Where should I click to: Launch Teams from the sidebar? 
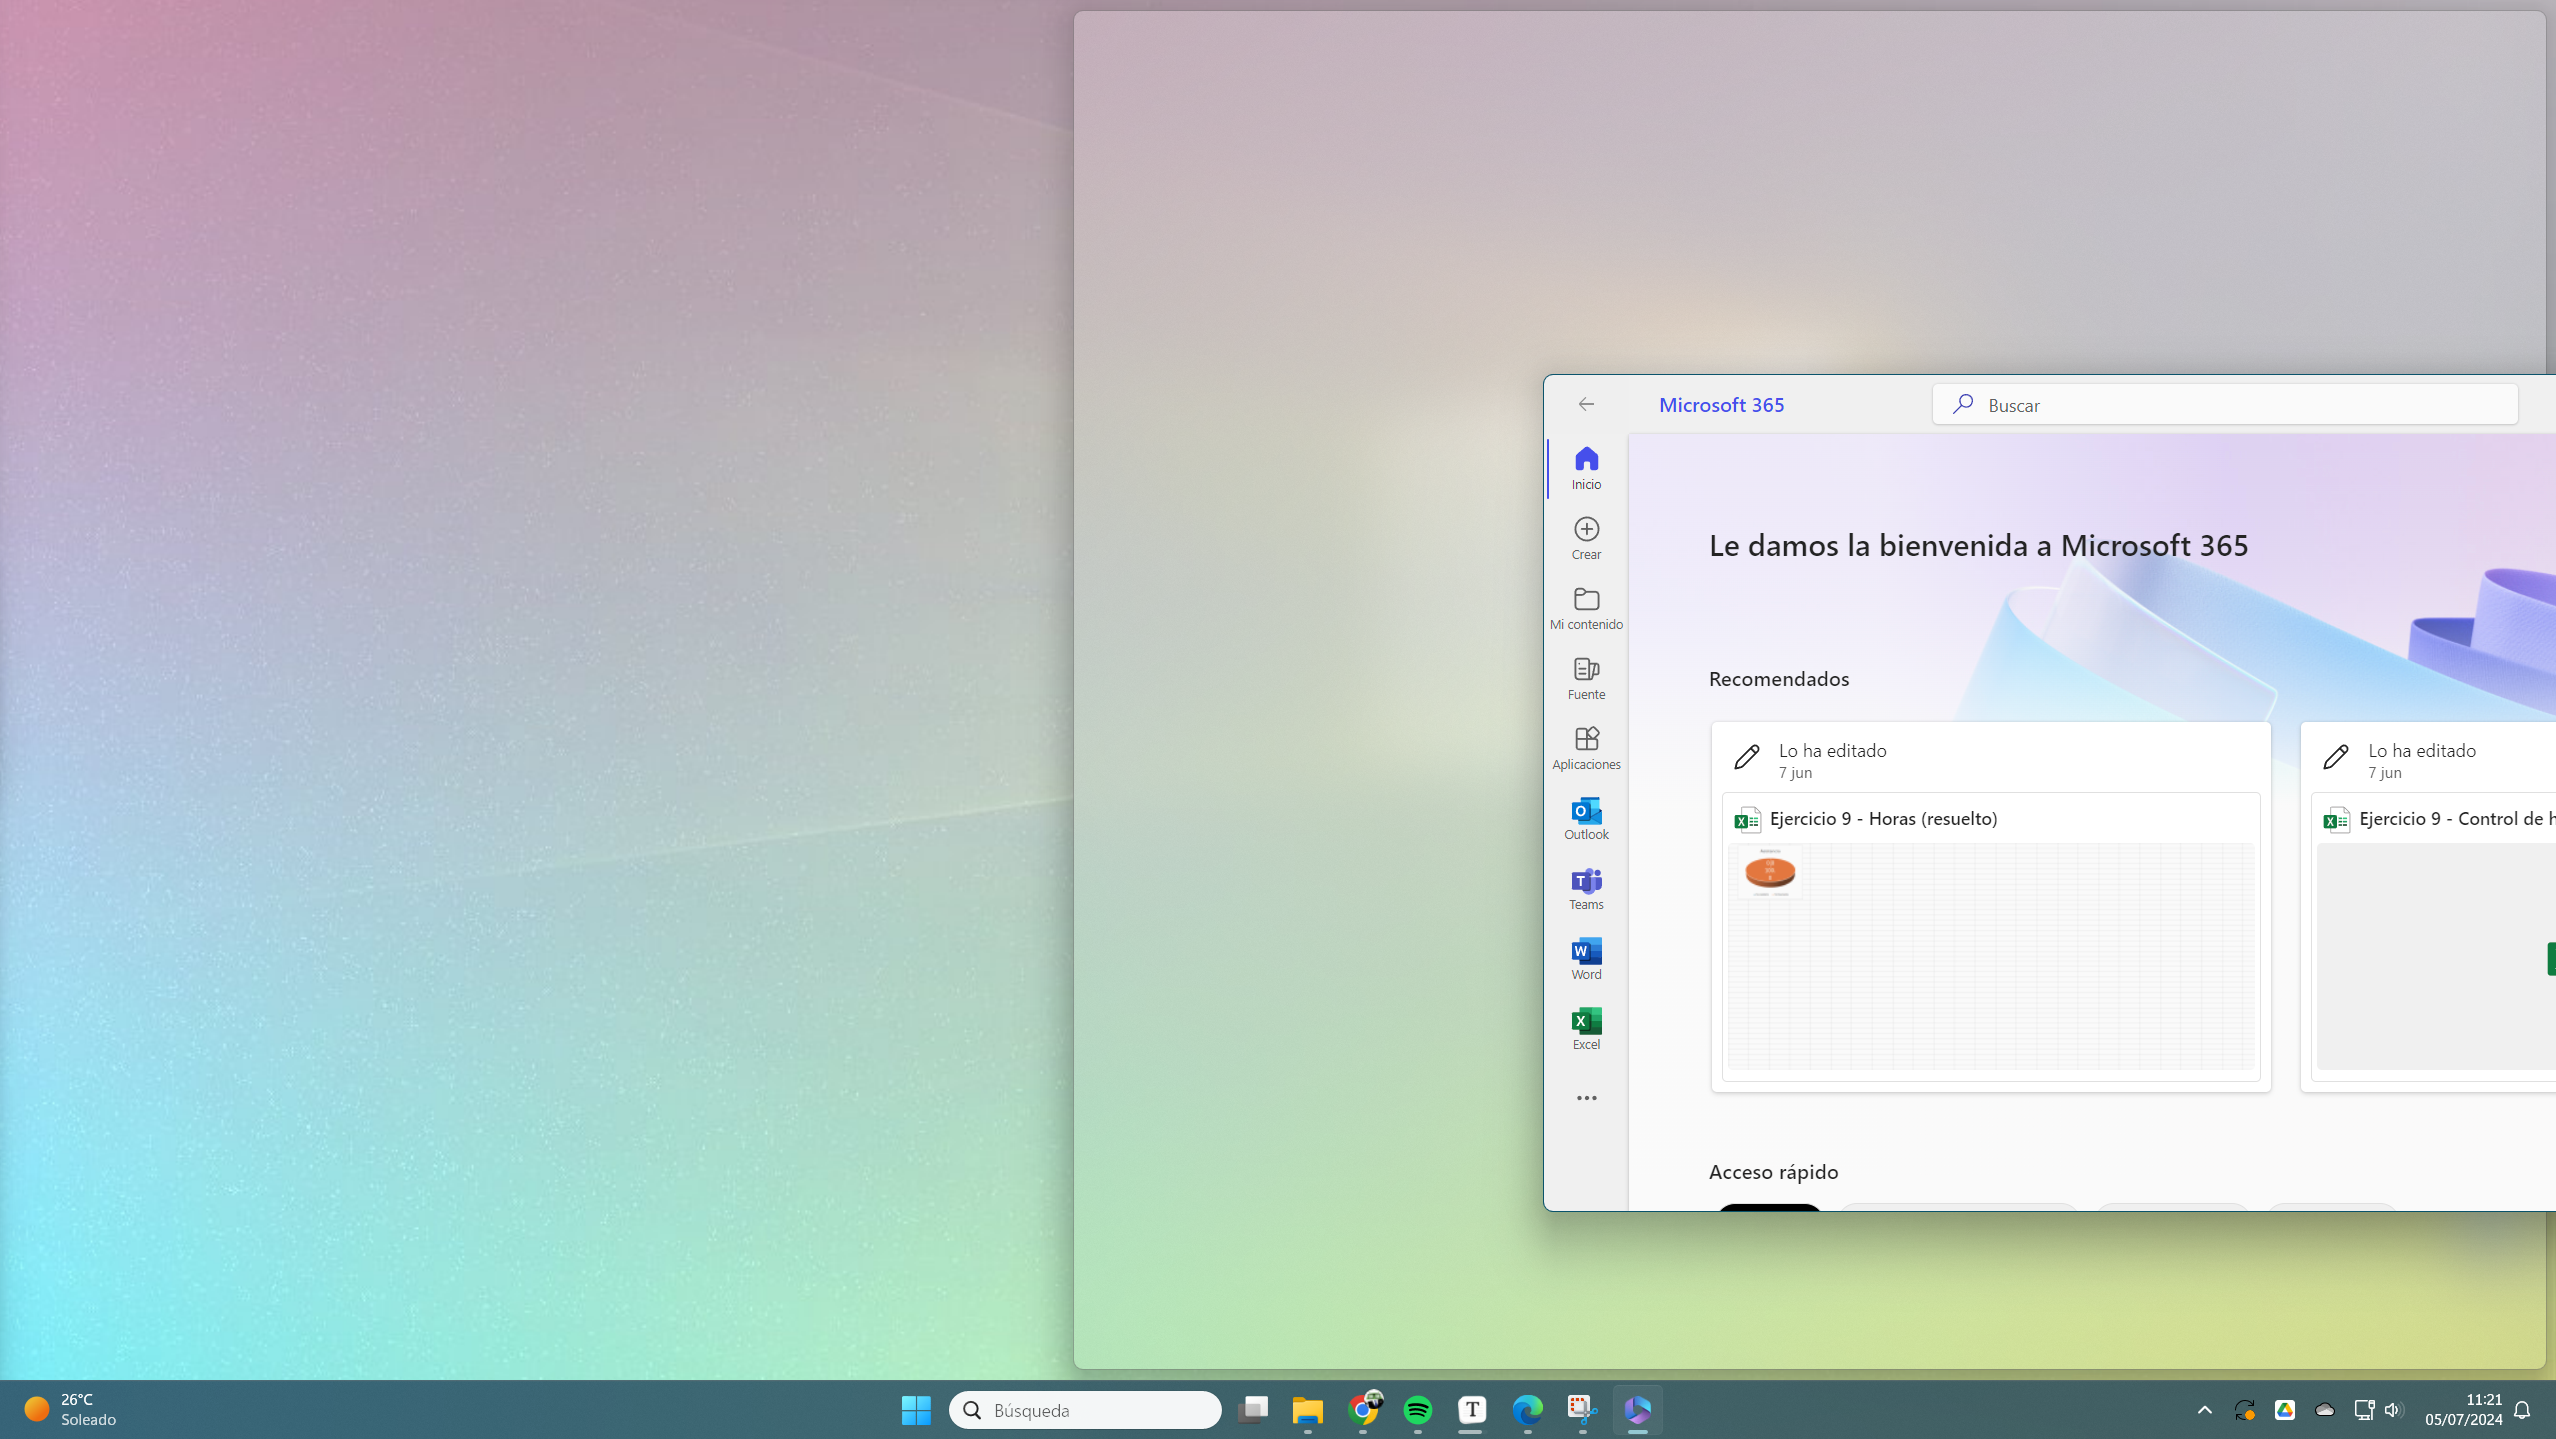(x=1586, y=888)
